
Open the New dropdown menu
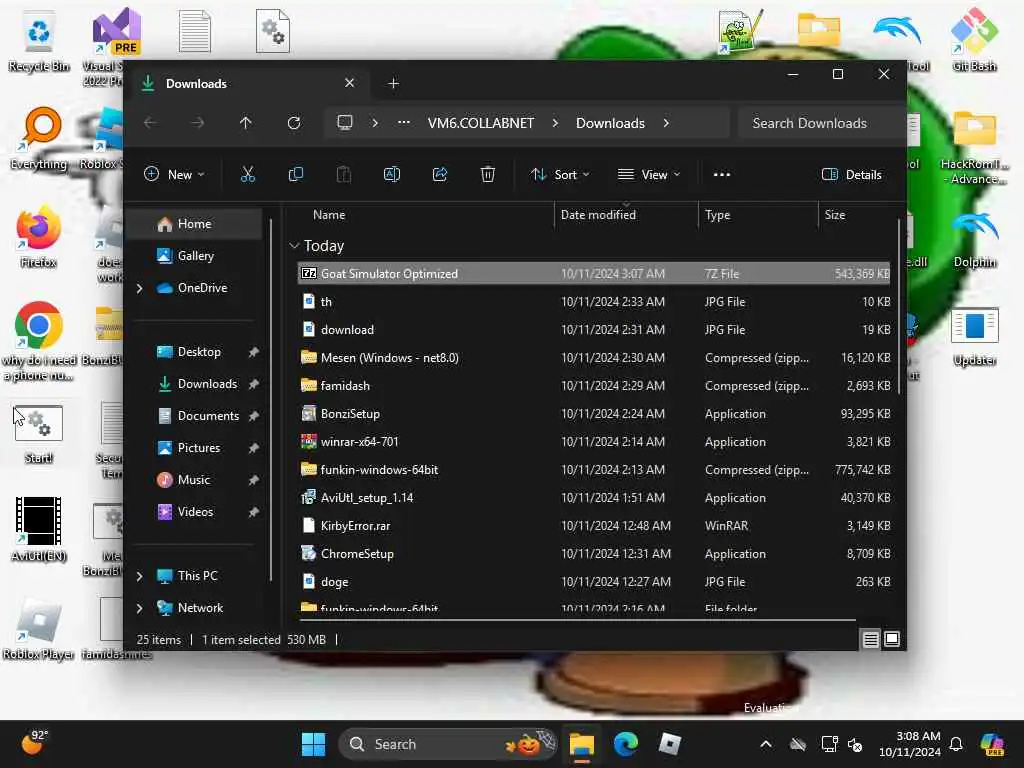tap(174, 174)
